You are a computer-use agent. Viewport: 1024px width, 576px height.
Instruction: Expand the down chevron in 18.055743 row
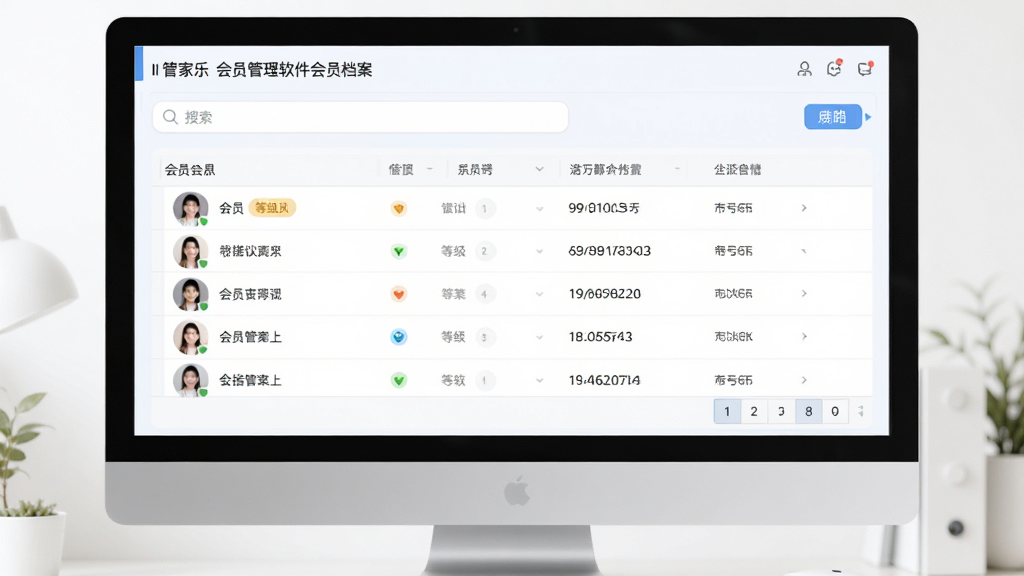coord(539,338)
